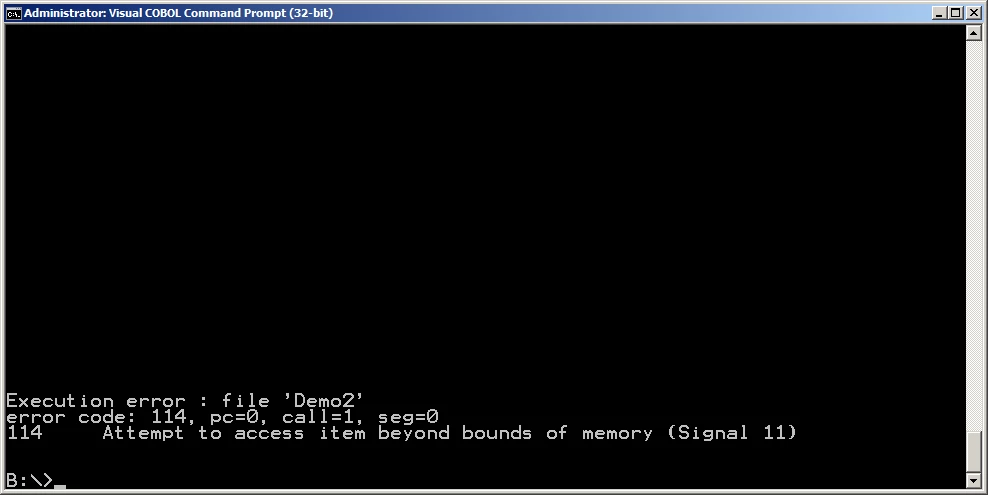Click the 'Demo2' file name in the error

point(323,401)
